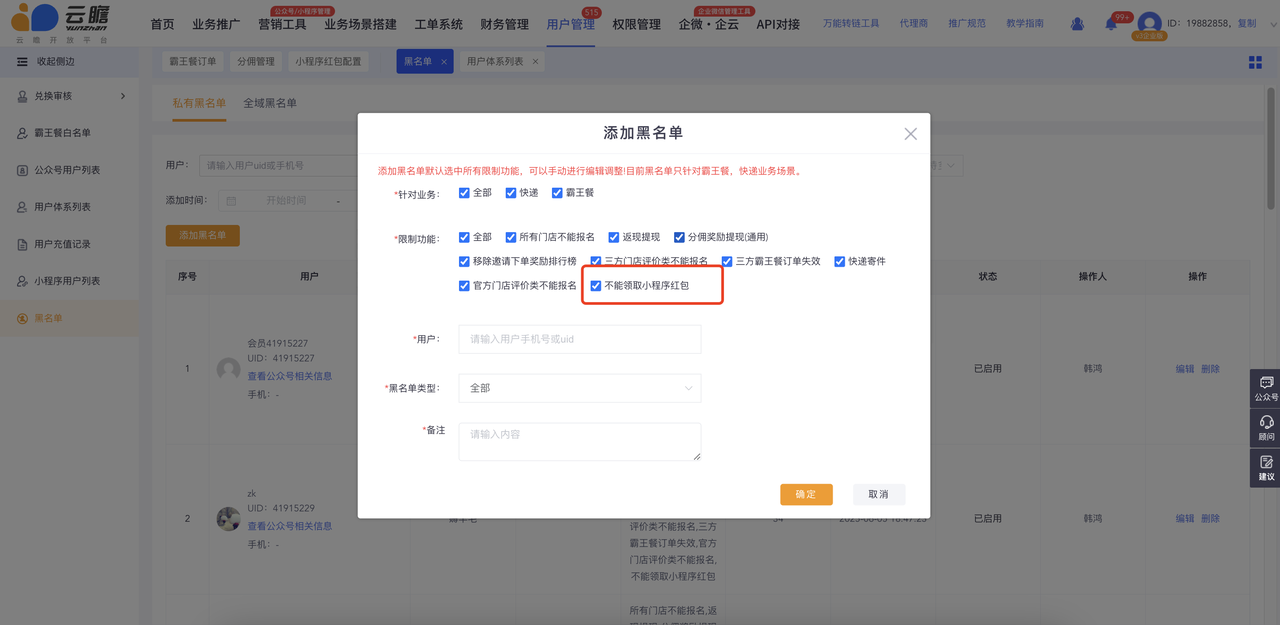This screenshot has height=625, width=1280.
Task: Click the 备注 textarea in dialog
Action: 580,442
